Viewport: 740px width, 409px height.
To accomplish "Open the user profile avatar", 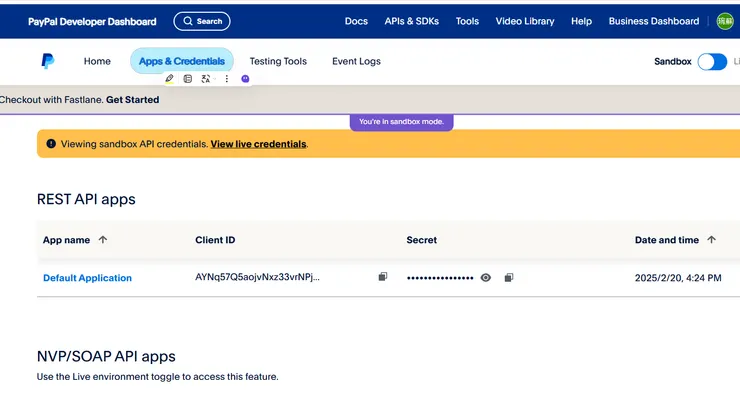I will pyautogui.click(x=725, y=21).
